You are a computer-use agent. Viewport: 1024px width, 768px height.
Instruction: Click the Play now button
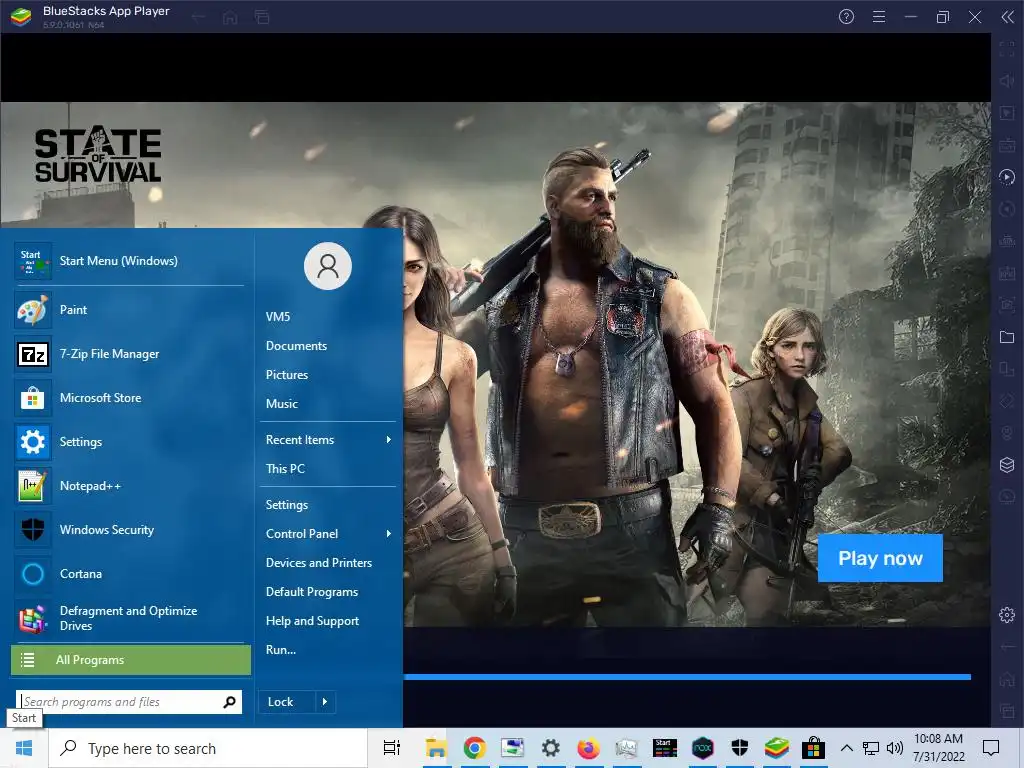click(x=880, y=558)
